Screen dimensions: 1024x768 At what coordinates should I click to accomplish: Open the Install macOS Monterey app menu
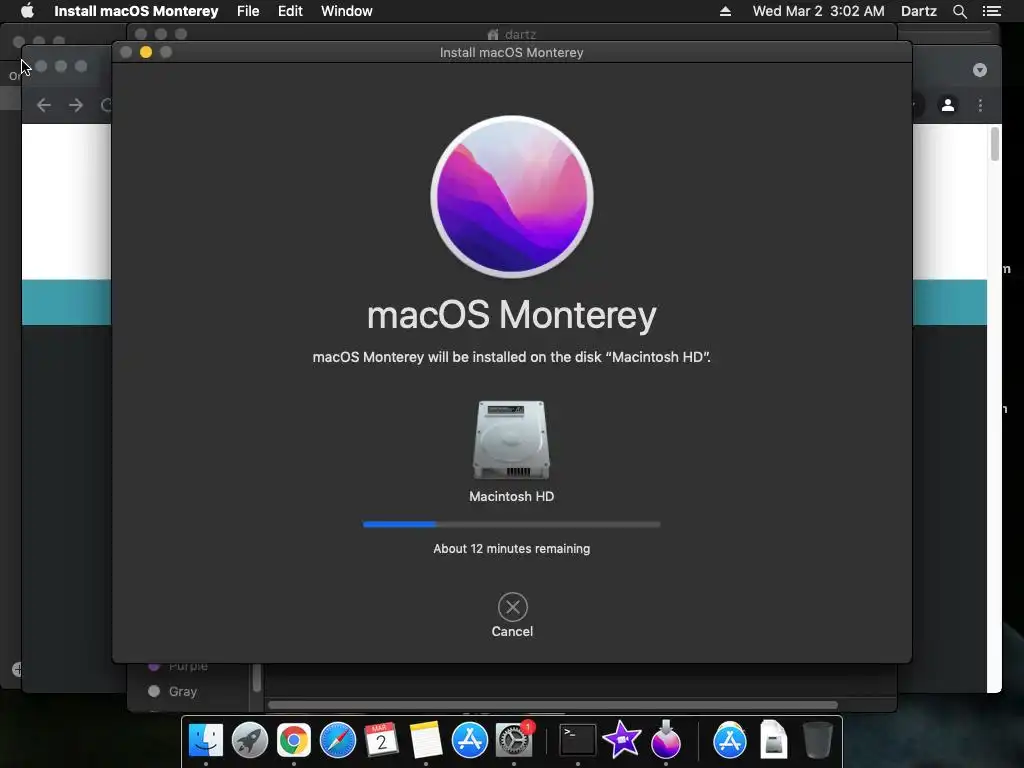136,11
